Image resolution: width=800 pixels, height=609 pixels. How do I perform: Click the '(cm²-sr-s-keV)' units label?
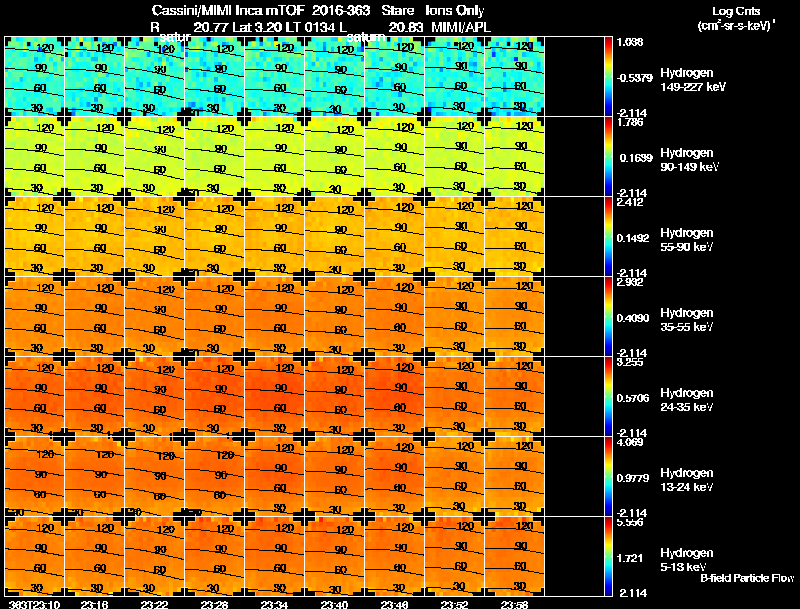click(x=736, y=26)
